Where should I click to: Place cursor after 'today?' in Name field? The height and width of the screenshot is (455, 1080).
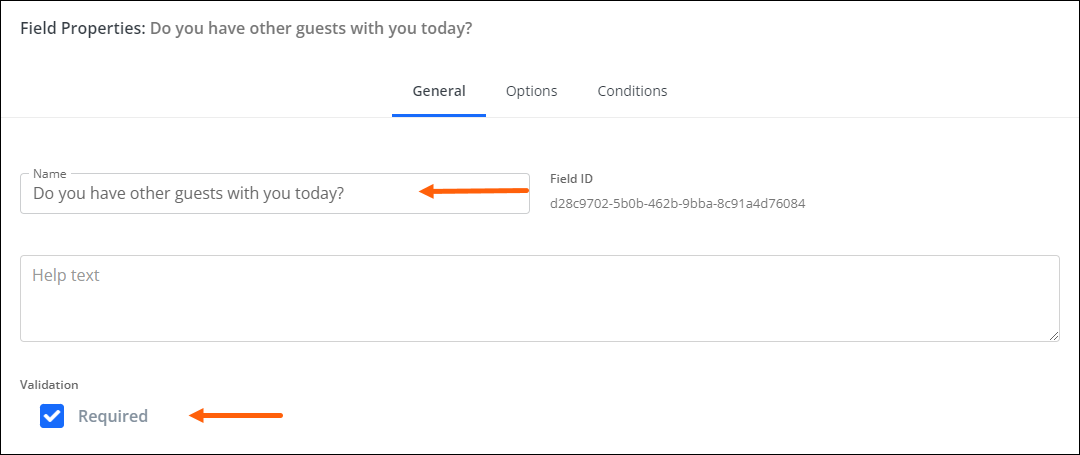point(346,193)
